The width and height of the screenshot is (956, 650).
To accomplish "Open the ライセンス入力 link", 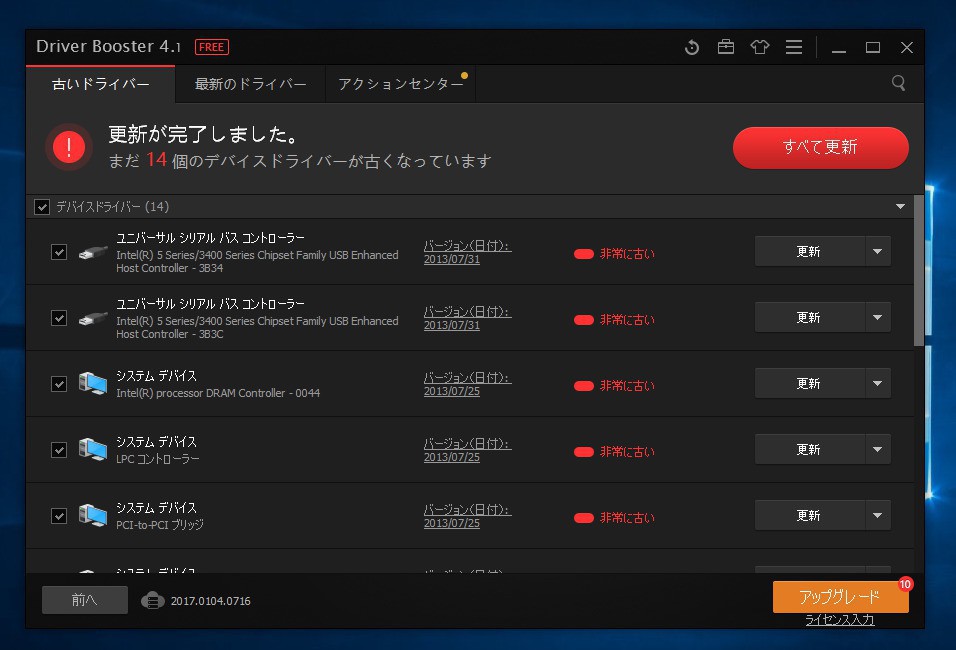I will tap(840, 620).
